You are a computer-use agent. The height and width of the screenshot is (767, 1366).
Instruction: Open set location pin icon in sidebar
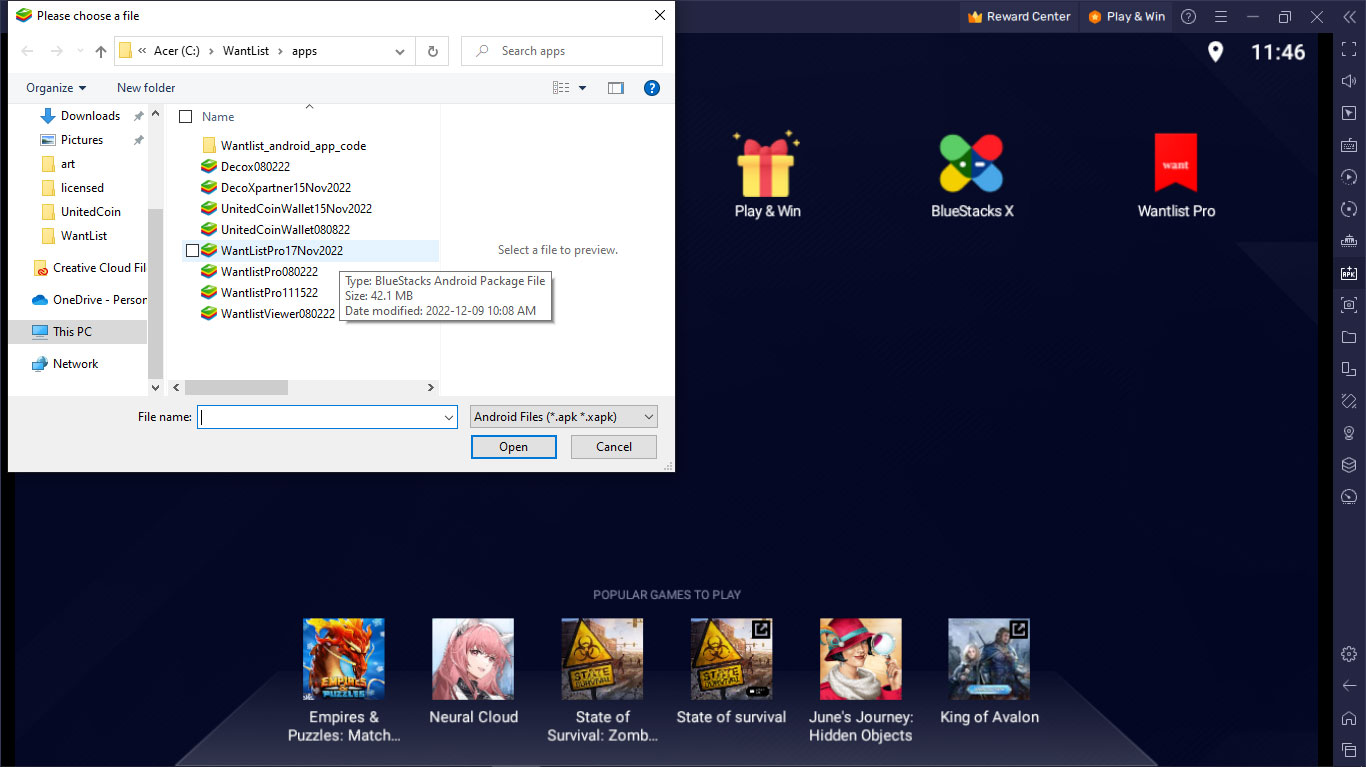[1349, 433]
